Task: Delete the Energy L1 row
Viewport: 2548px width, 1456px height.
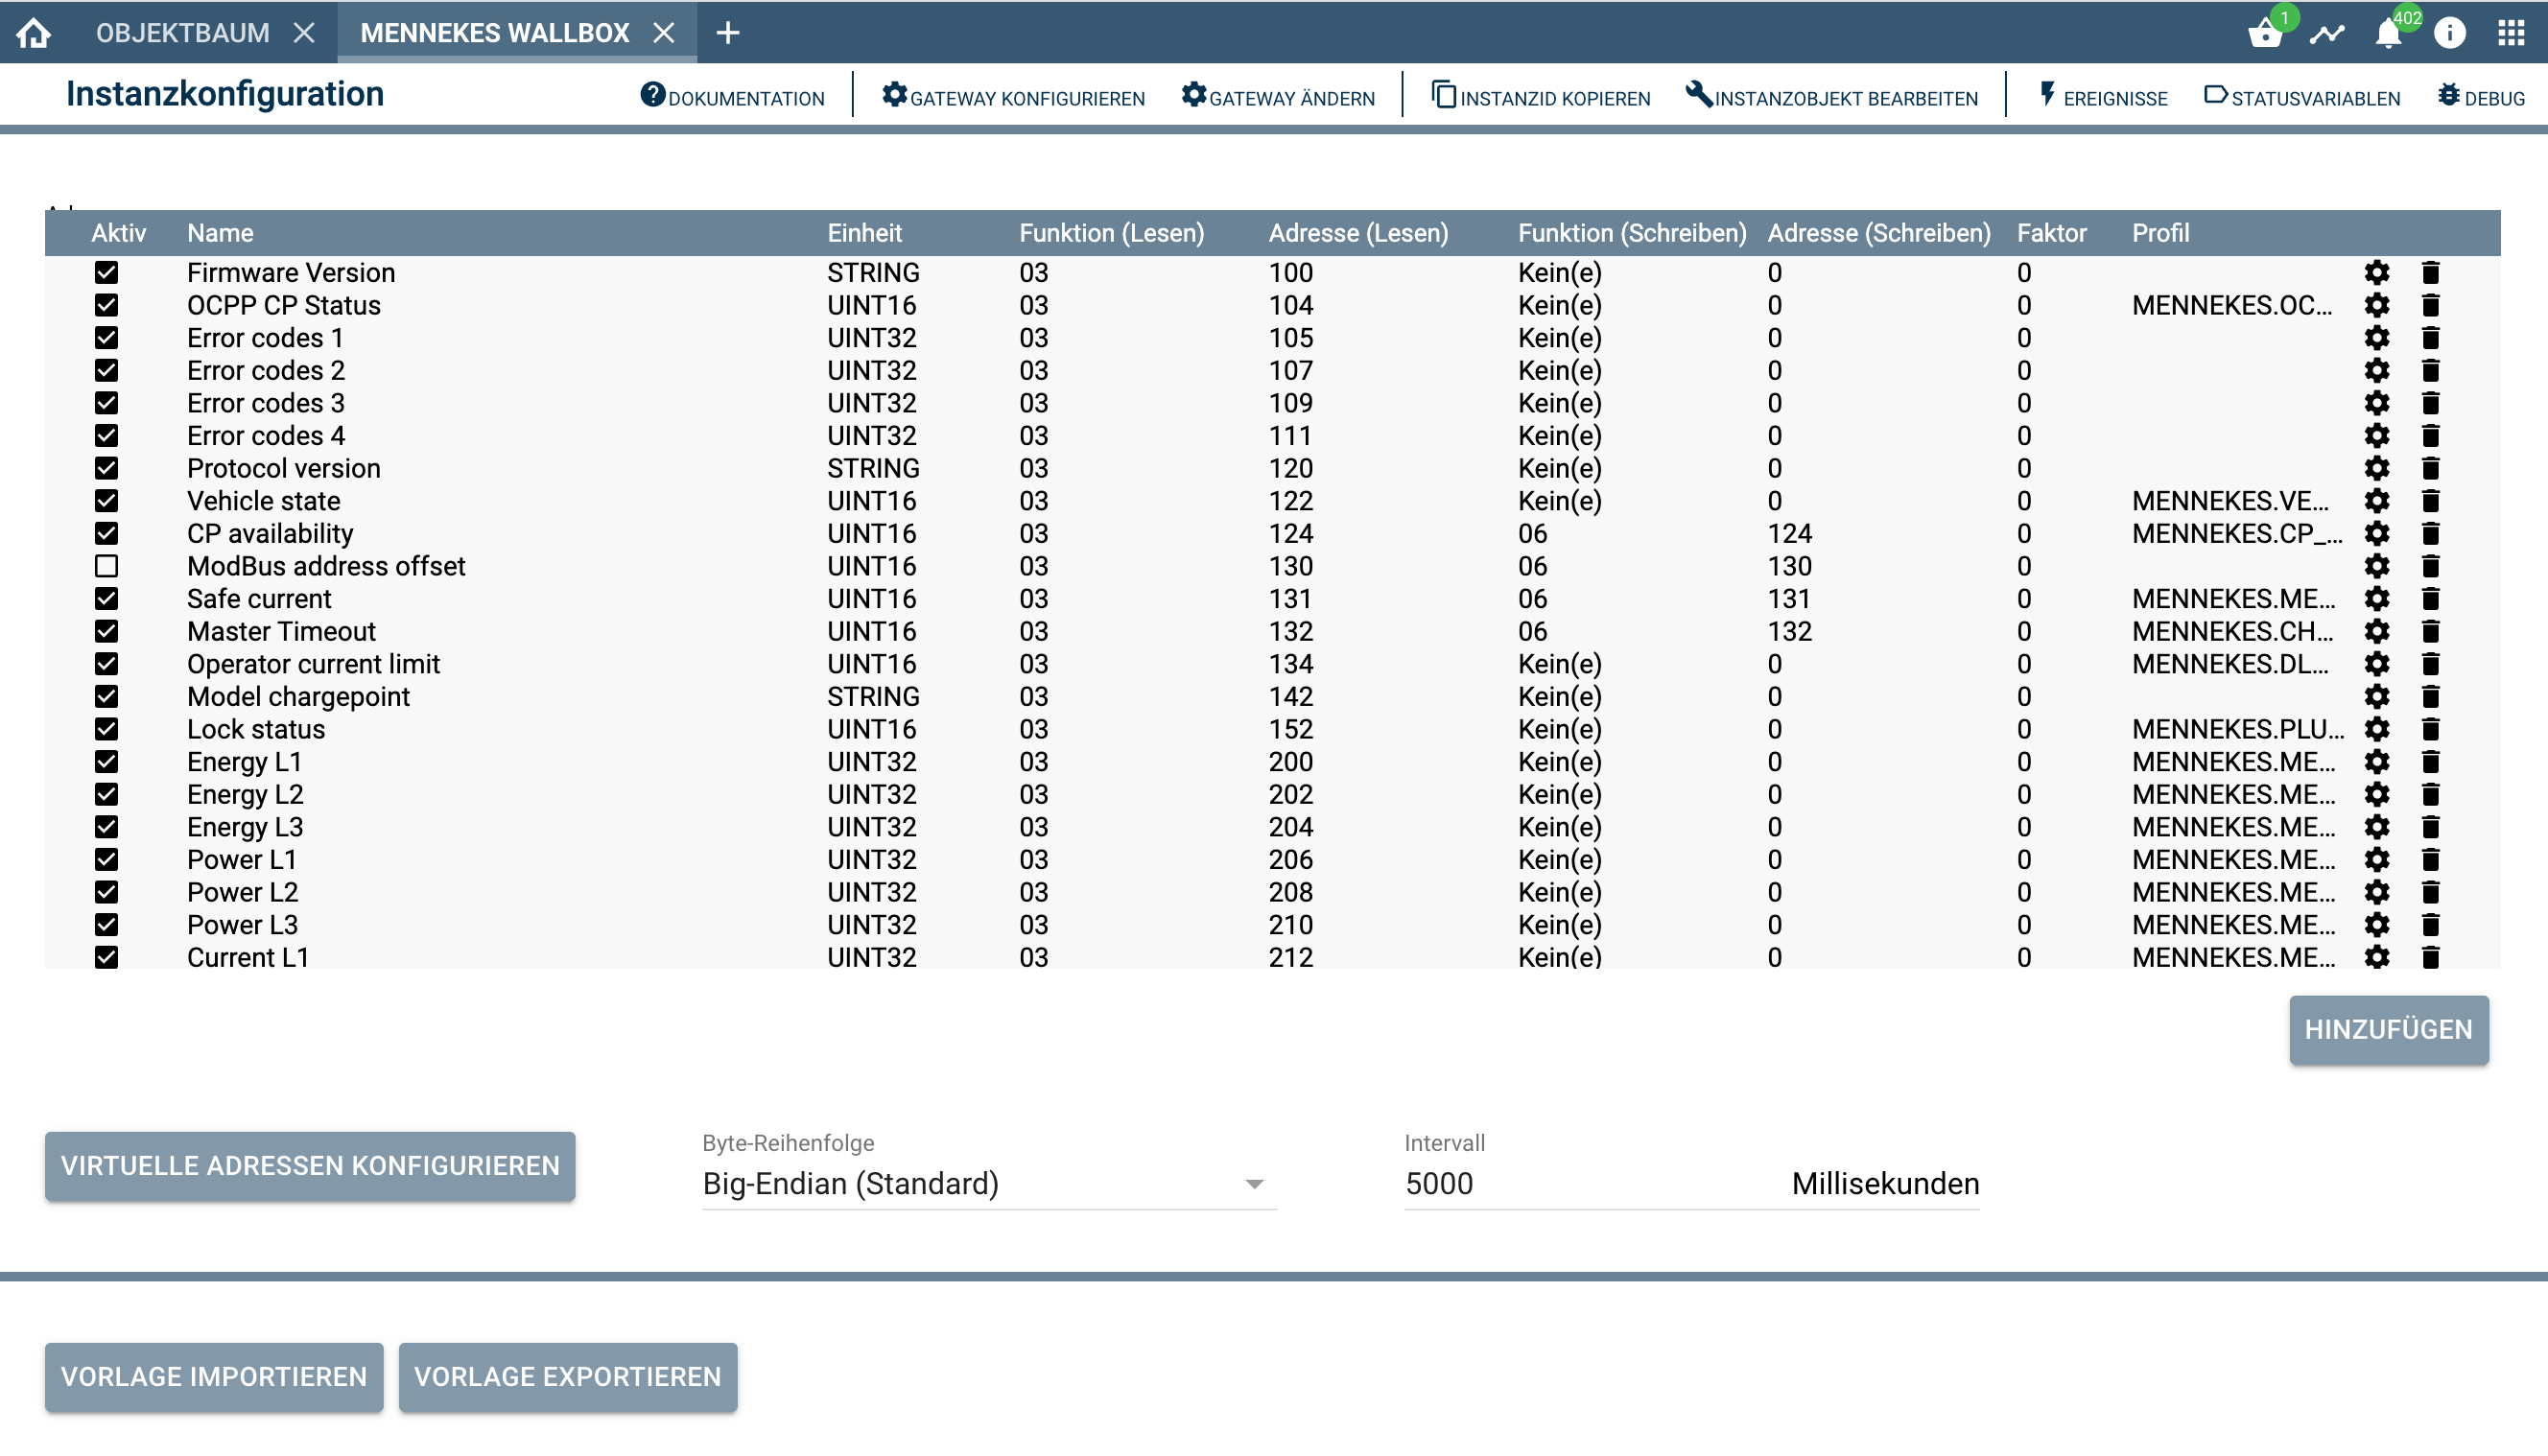Action: click(2431, 762)
